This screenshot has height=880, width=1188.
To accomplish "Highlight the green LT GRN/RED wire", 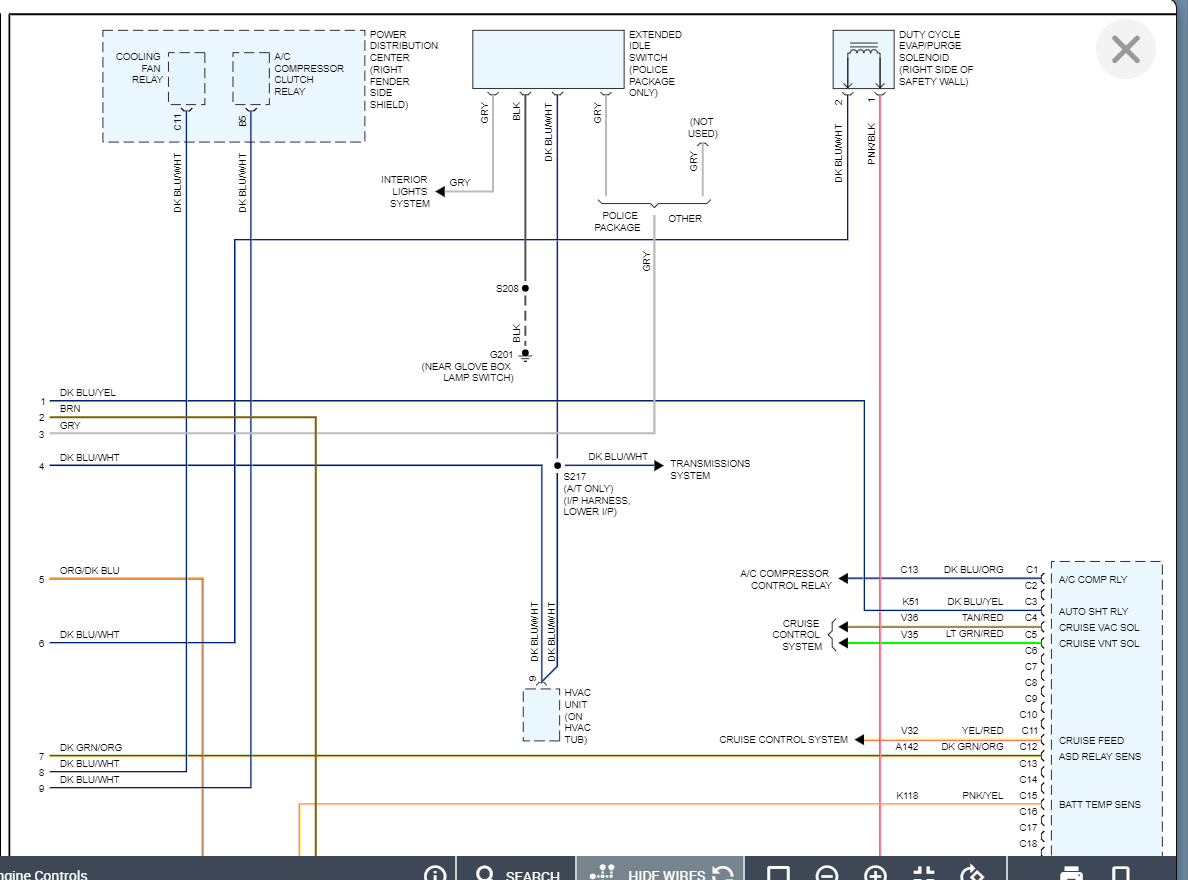I will (940, 643).
